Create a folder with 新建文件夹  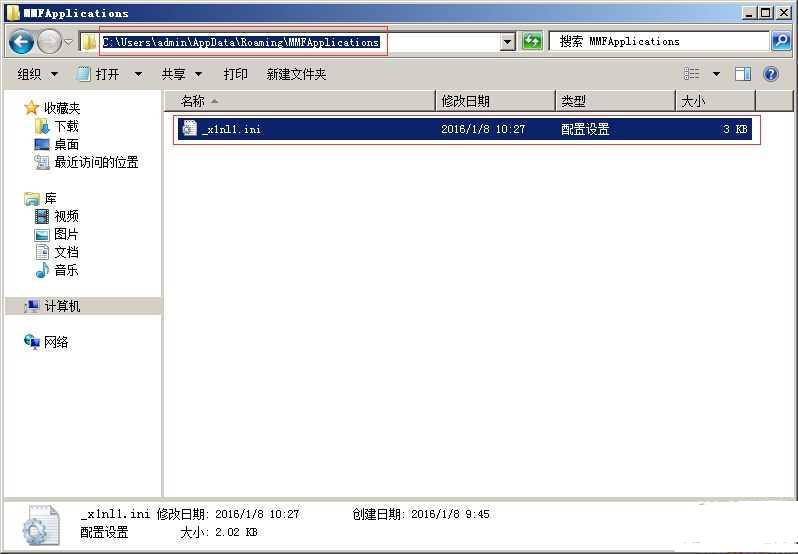tap(296, 74)
